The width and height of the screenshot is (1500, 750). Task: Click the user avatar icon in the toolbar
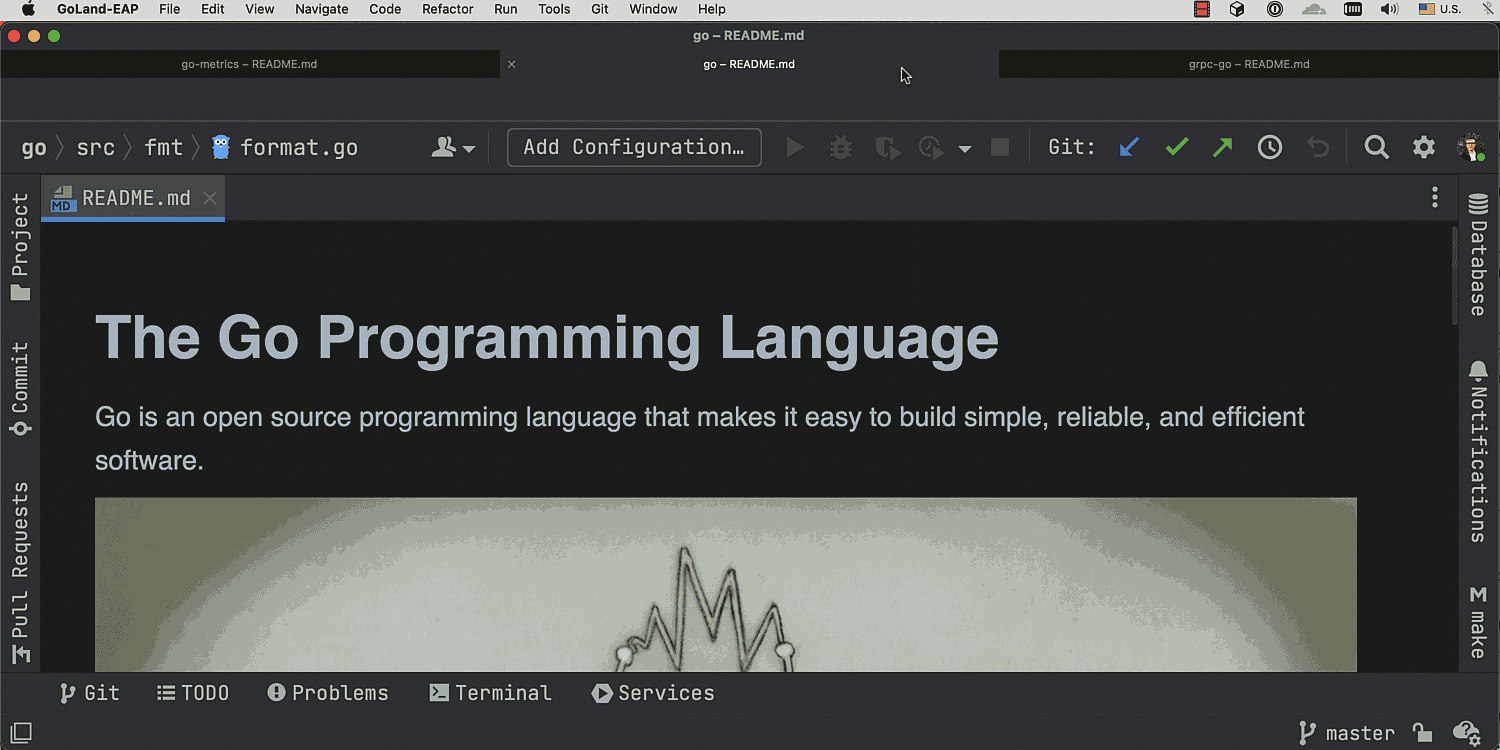1470,148
